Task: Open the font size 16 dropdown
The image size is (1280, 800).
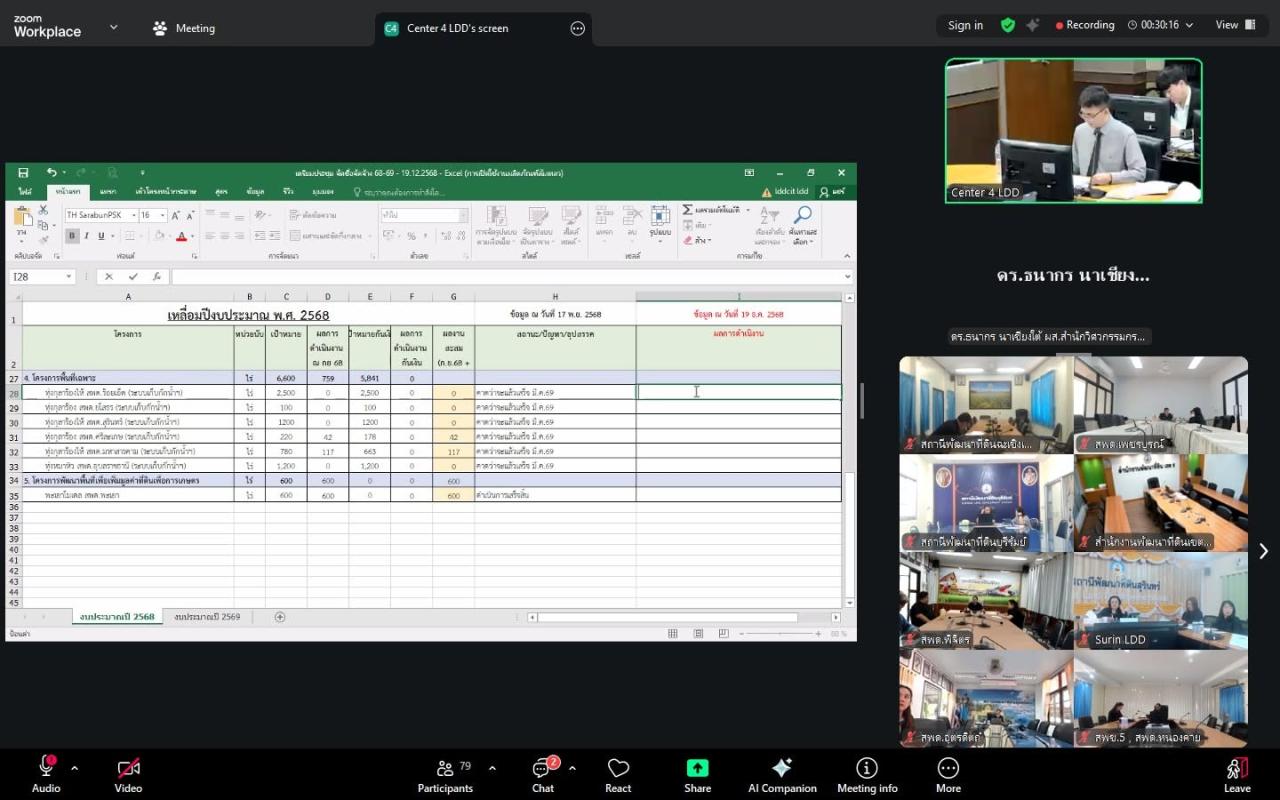Action: tap(162, 215)
